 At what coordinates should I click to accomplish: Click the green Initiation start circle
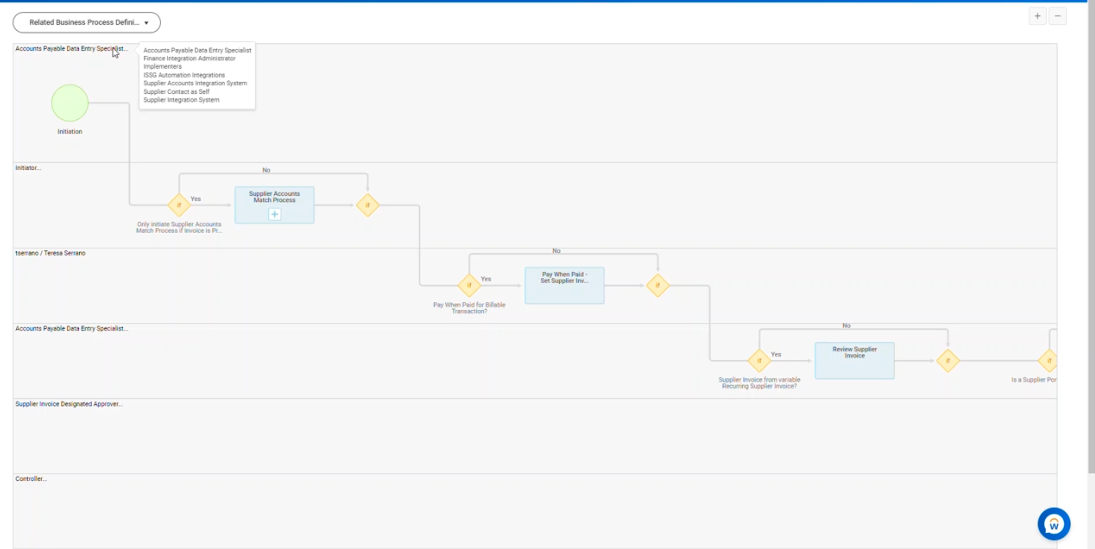[x=70, y=103]
